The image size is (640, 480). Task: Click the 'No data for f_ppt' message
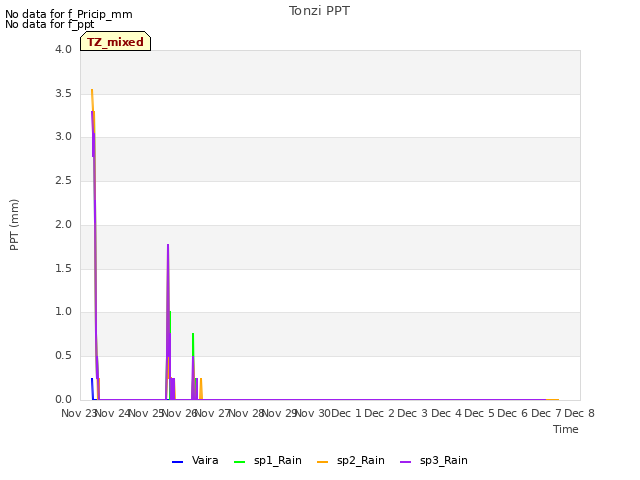click(49, 24)
